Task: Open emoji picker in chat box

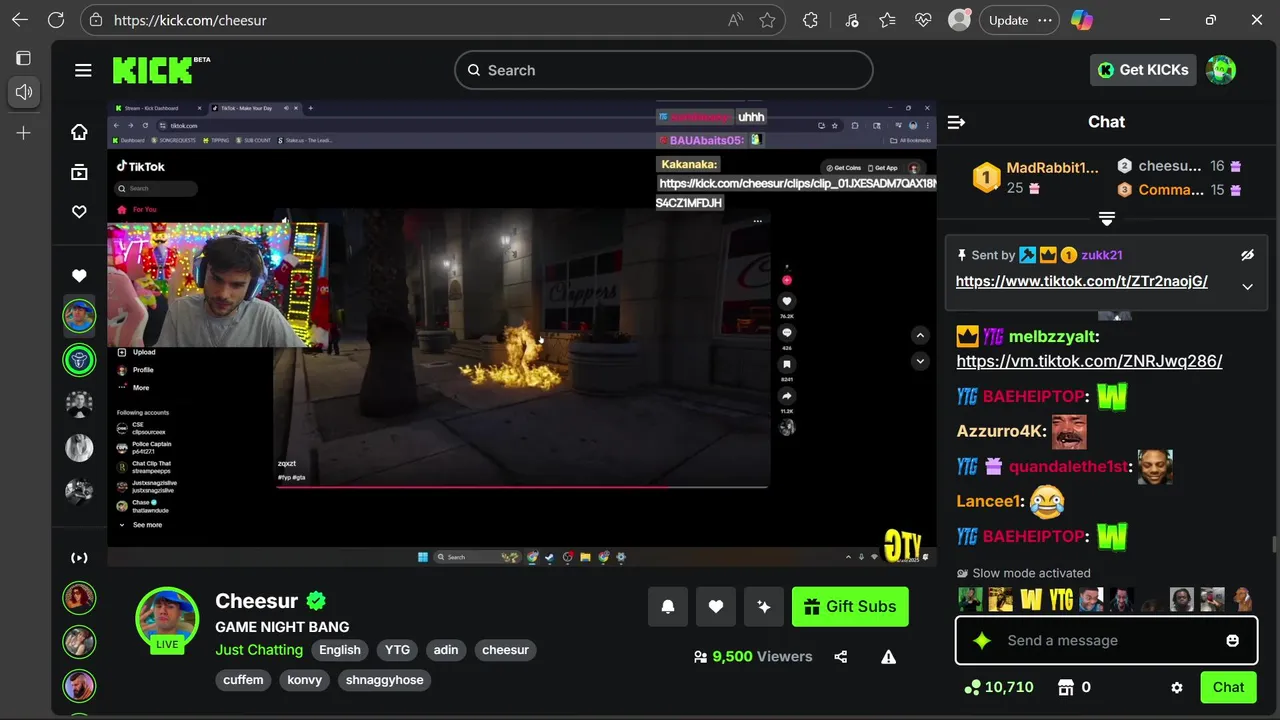Action: (x=1233, y=641)
